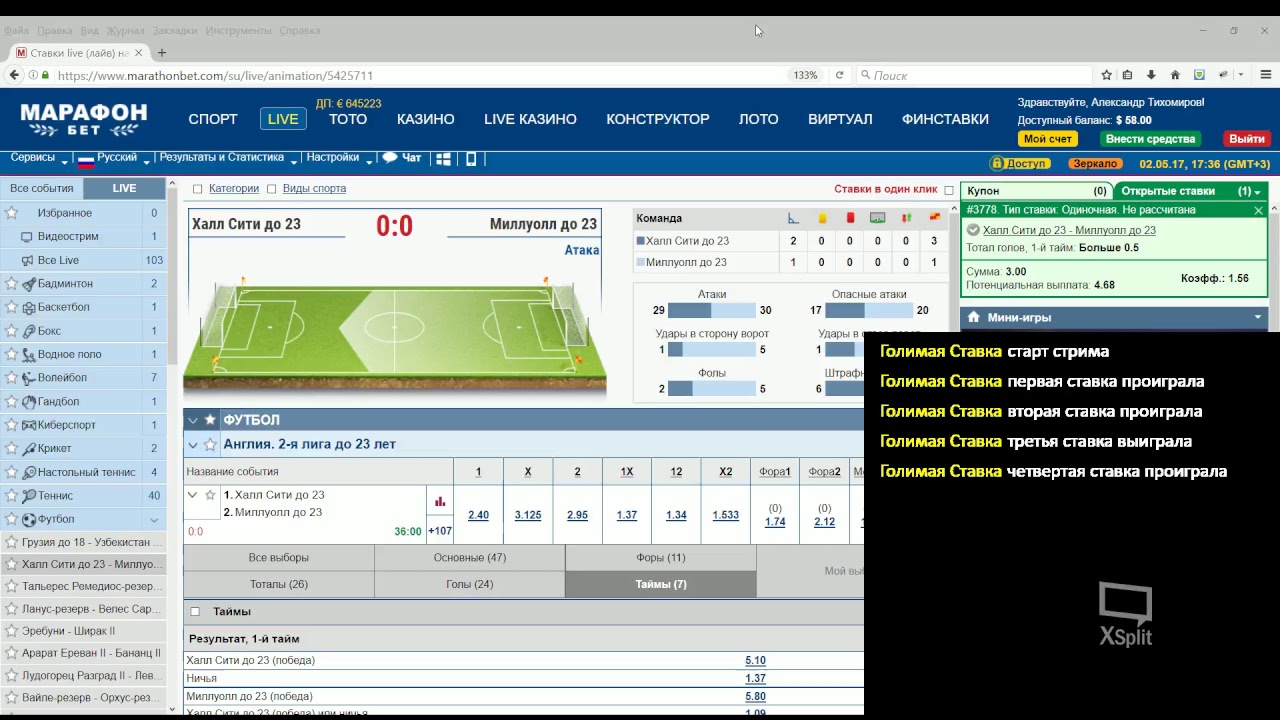Bookmark this page with the star icon

point(1106,75)
